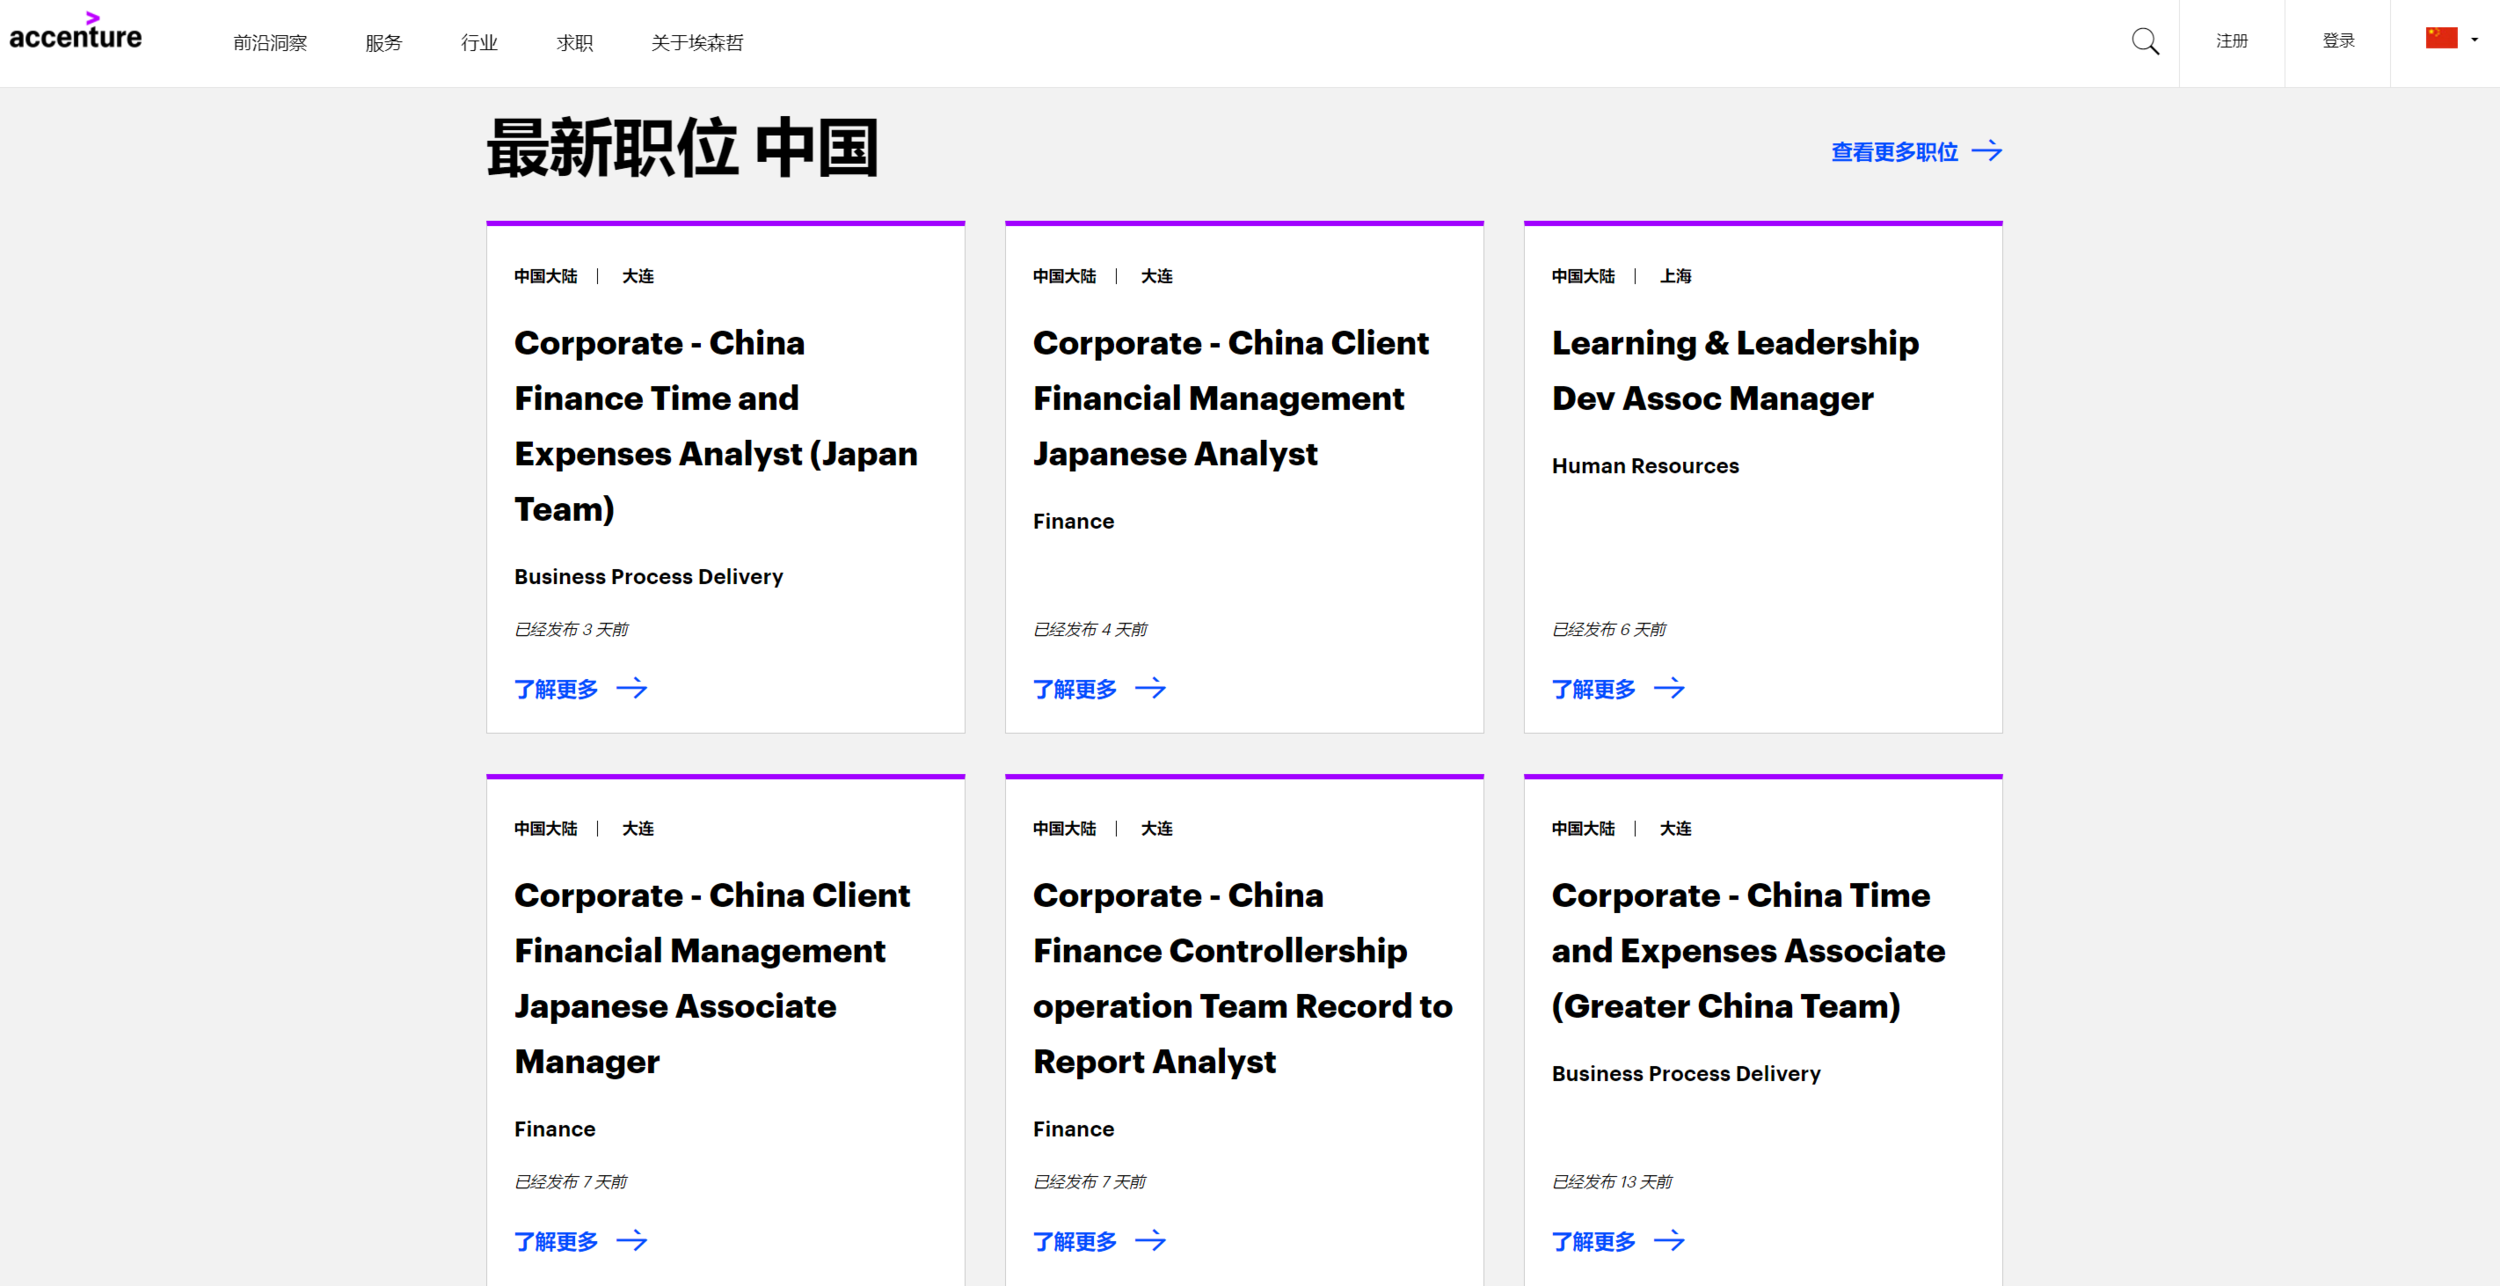Screen dimensions: 2500x1286
Task: Click 了解更多 arrow on Expenses Analyst Japan Team card
Action: [x=631, y=689]
